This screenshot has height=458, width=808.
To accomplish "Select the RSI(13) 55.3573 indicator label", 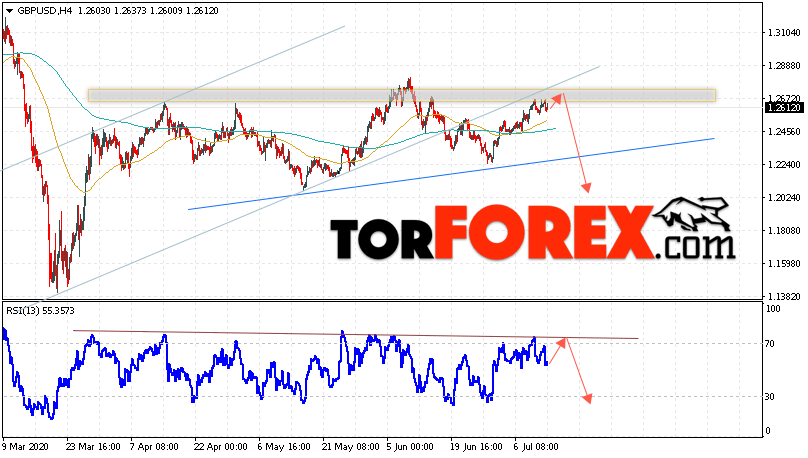I will (x=40, y=311).
